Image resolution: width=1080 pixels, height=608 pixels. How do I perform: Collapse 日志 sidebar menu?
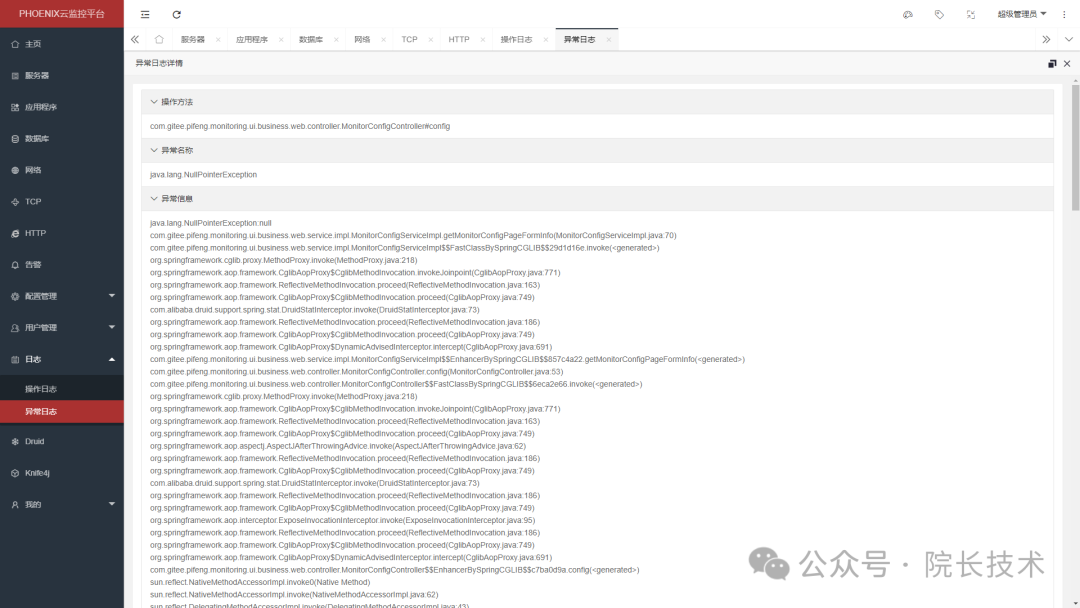coord(62,359)
